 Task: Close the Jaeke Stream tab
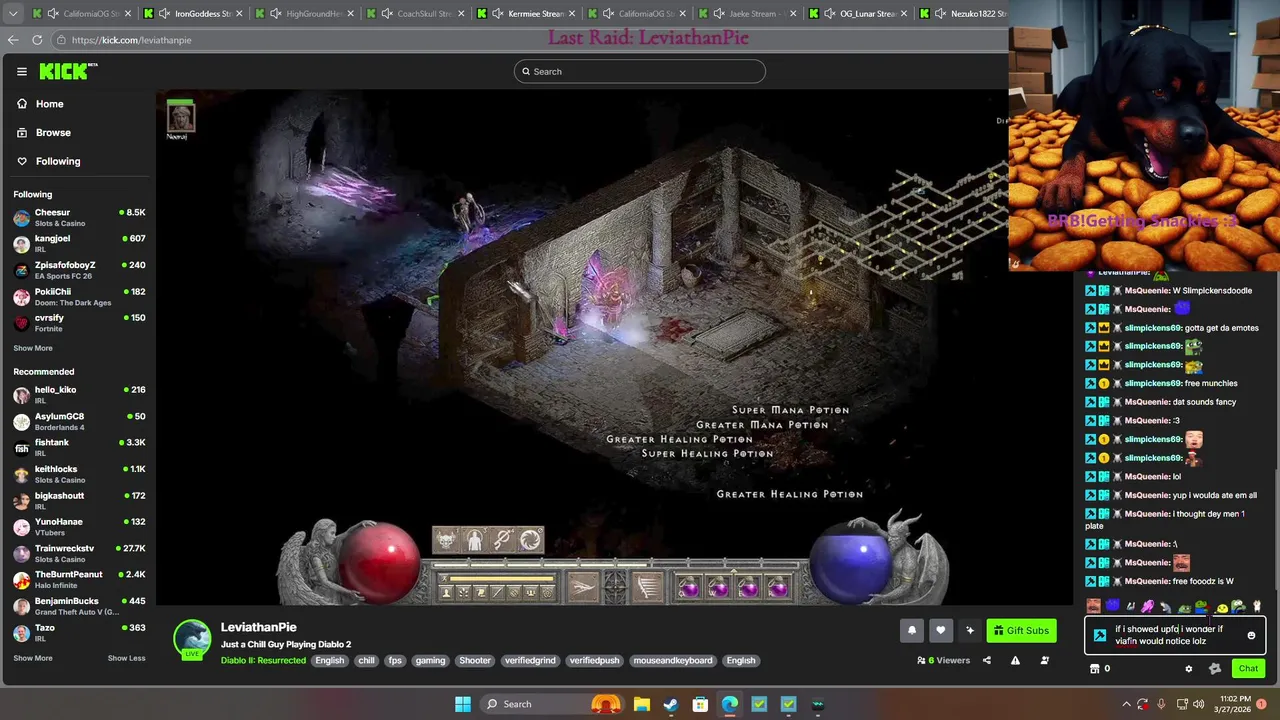tap(794, 14)
